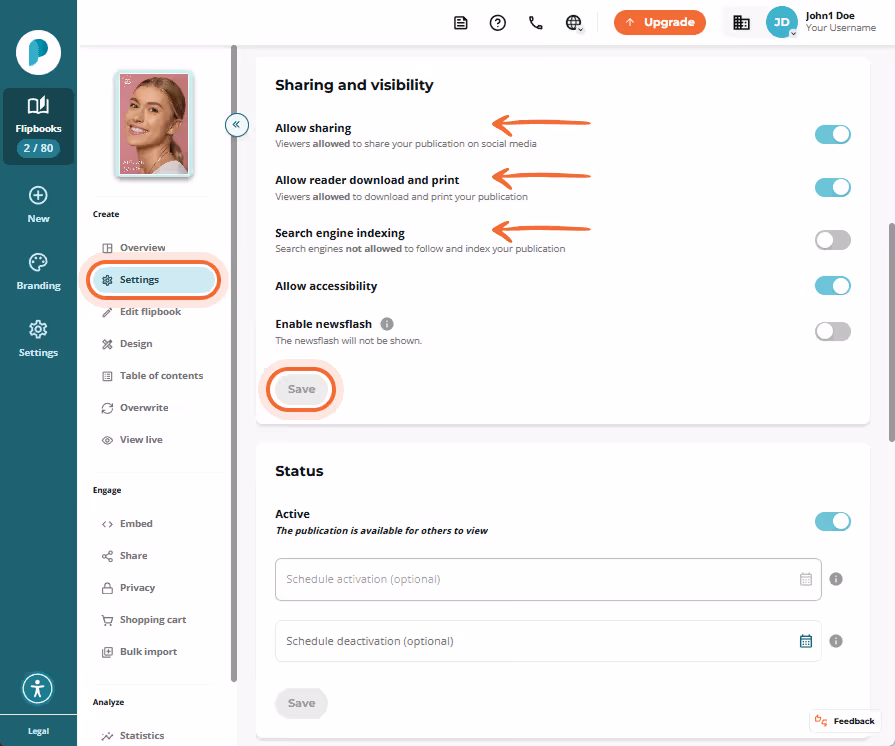Open the Branding palette section
Image resolution: width=895 pixels, height=746 pixels.
coord(38,272)
